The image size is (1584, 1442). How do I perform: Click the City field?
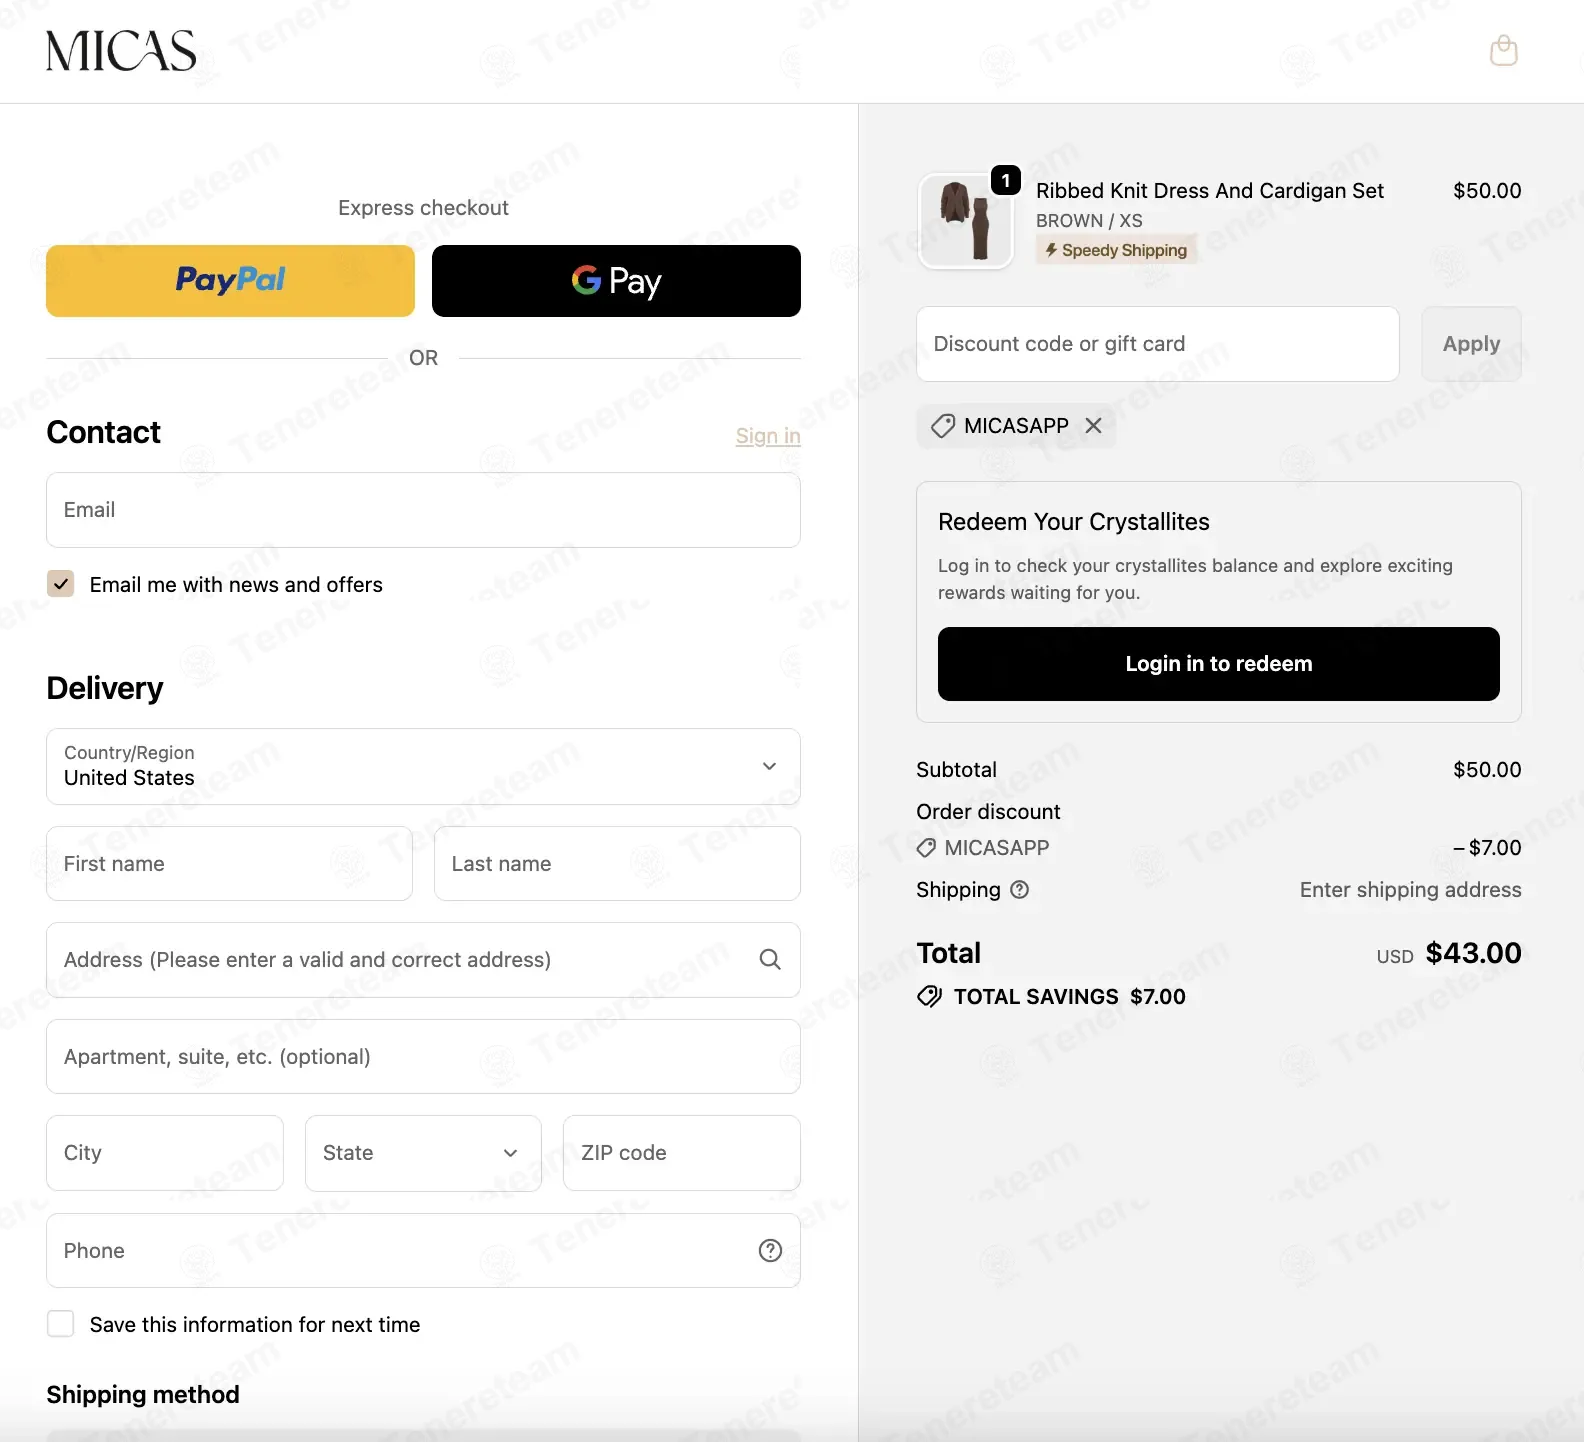point(165,1153)
